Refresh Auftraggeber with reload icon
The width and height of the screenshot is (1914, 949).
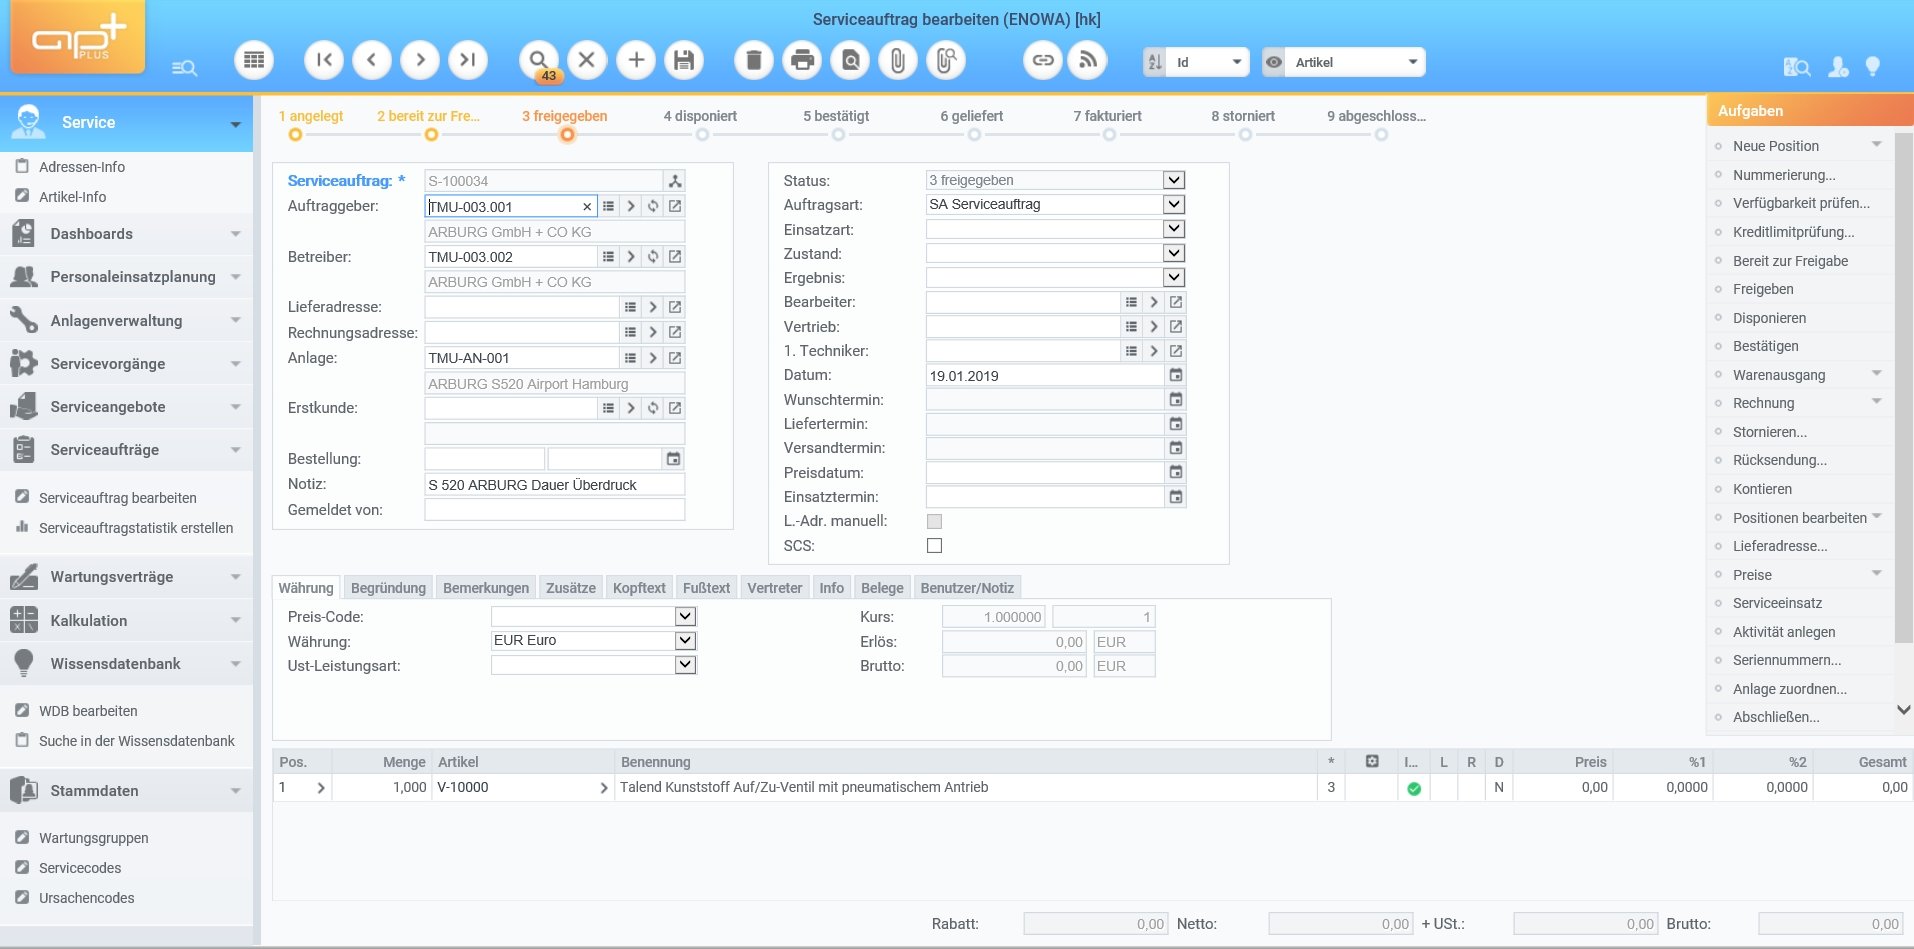coord(653,206)
